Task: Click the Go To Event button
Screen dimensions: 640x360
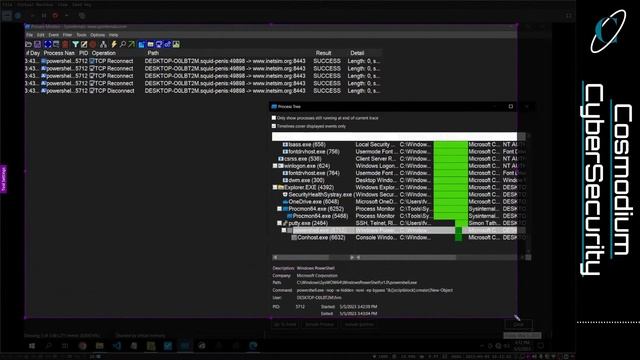Action: tap(285, 324)
